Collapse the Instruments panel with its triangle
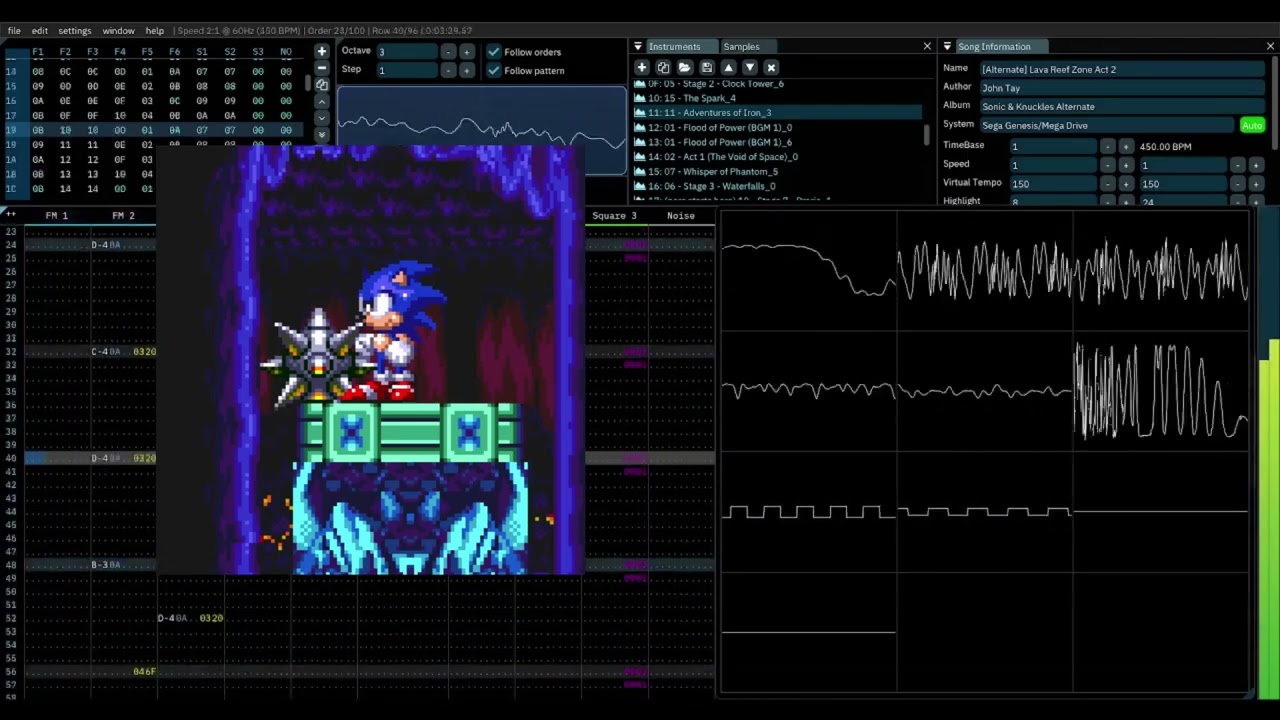The height and width of the screenshot is (720, 1280). point(638,46)
